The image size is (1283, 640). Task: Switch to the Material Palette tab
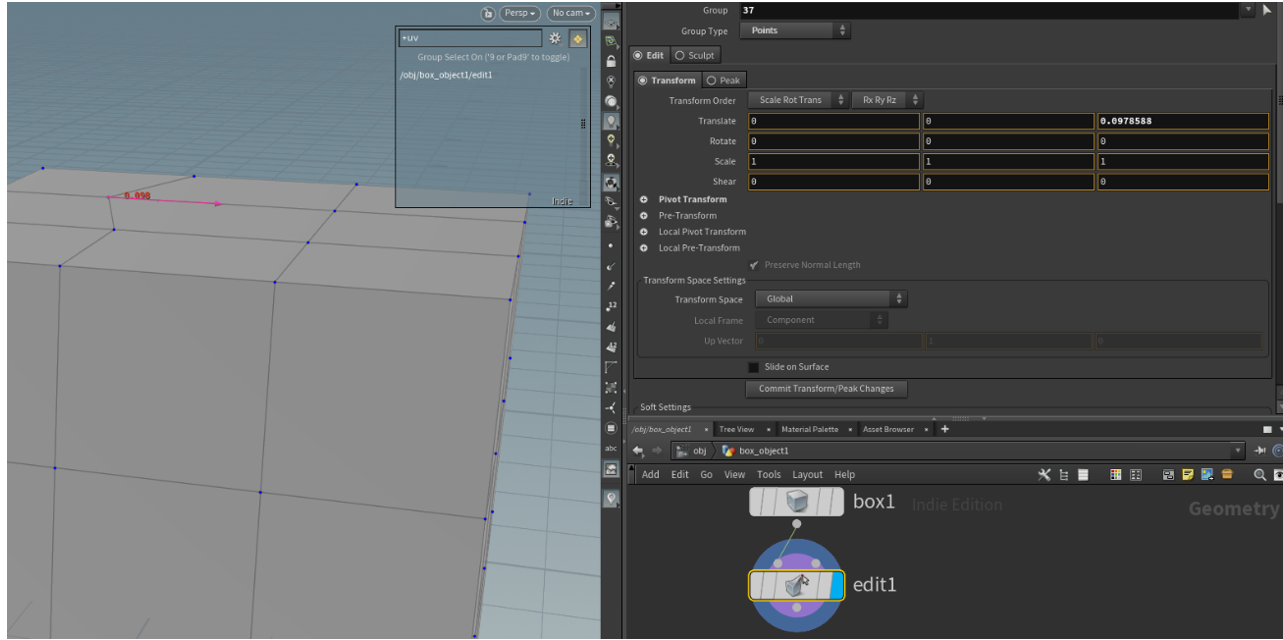click(x=810, y=429)
